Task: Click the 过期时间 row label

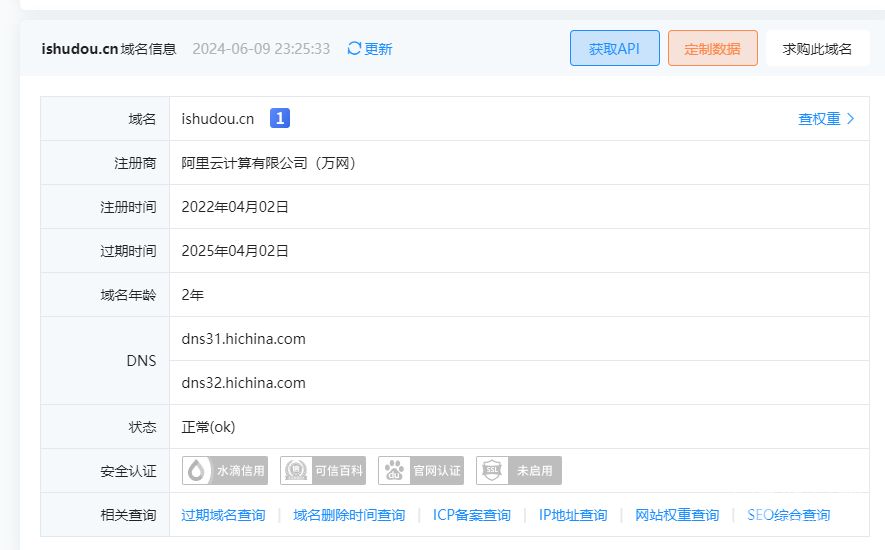Action: 128,251
